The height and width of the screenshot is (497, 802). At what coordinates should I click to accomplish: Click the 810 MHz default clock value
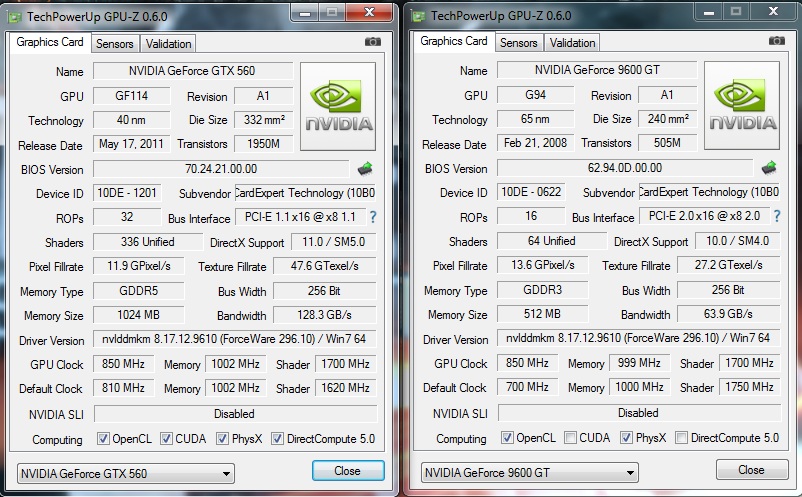tap(123, 388)
